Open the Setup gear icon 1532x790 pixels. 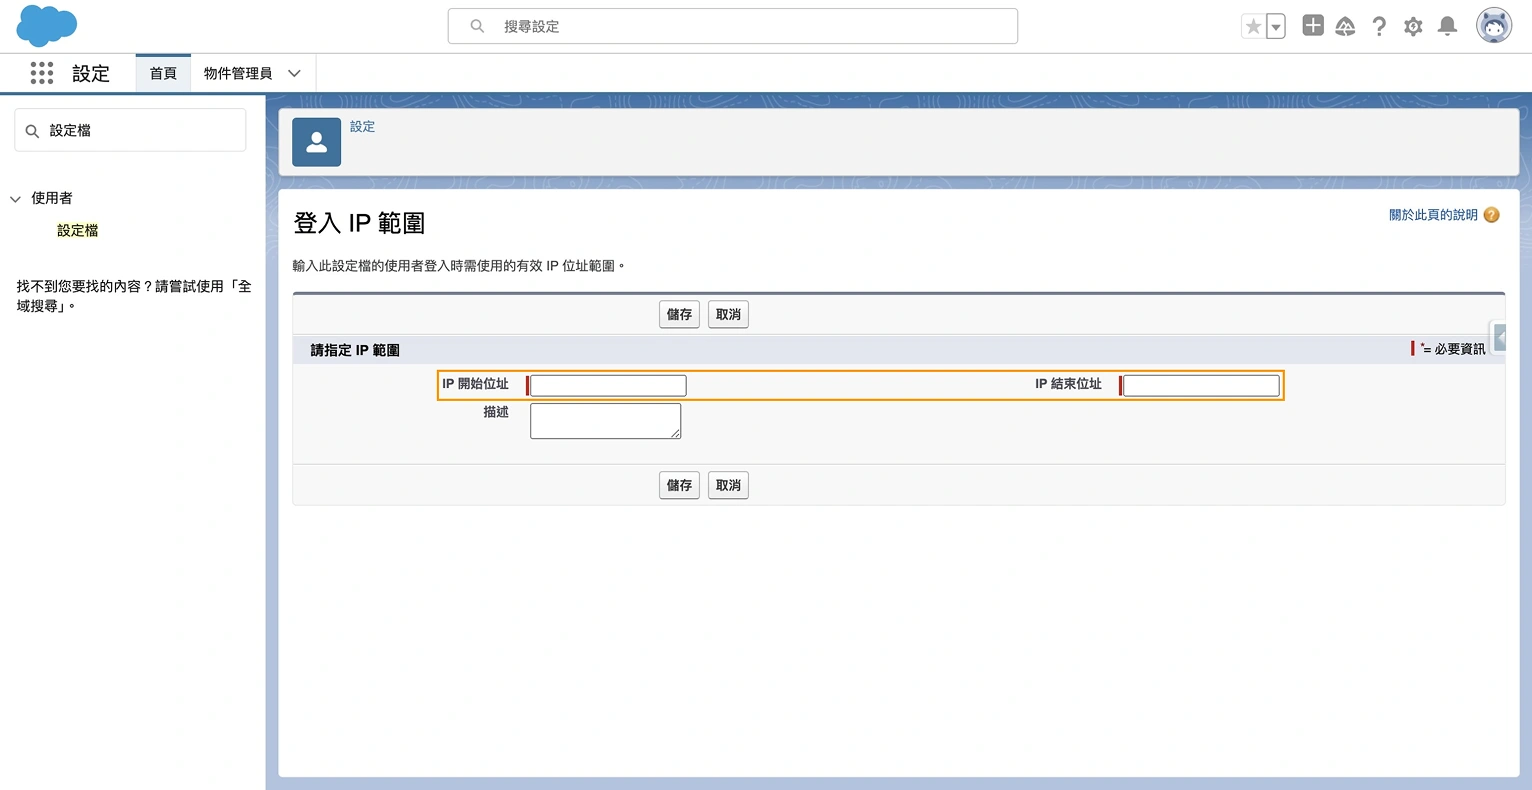tap(1413, 26)
